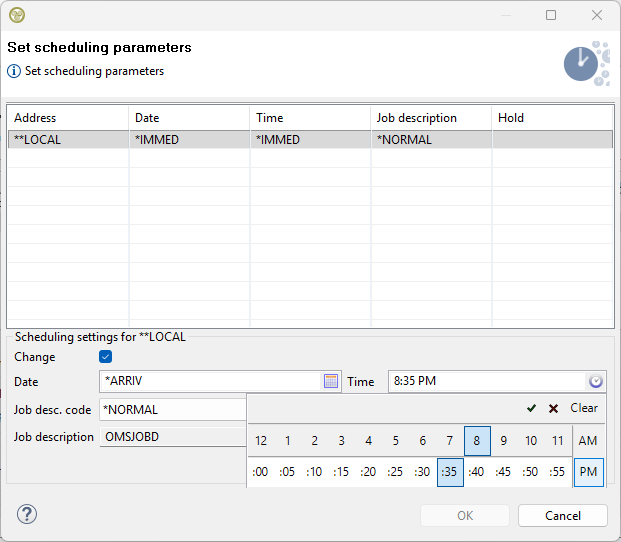Click the application icon in title bar

17,15
